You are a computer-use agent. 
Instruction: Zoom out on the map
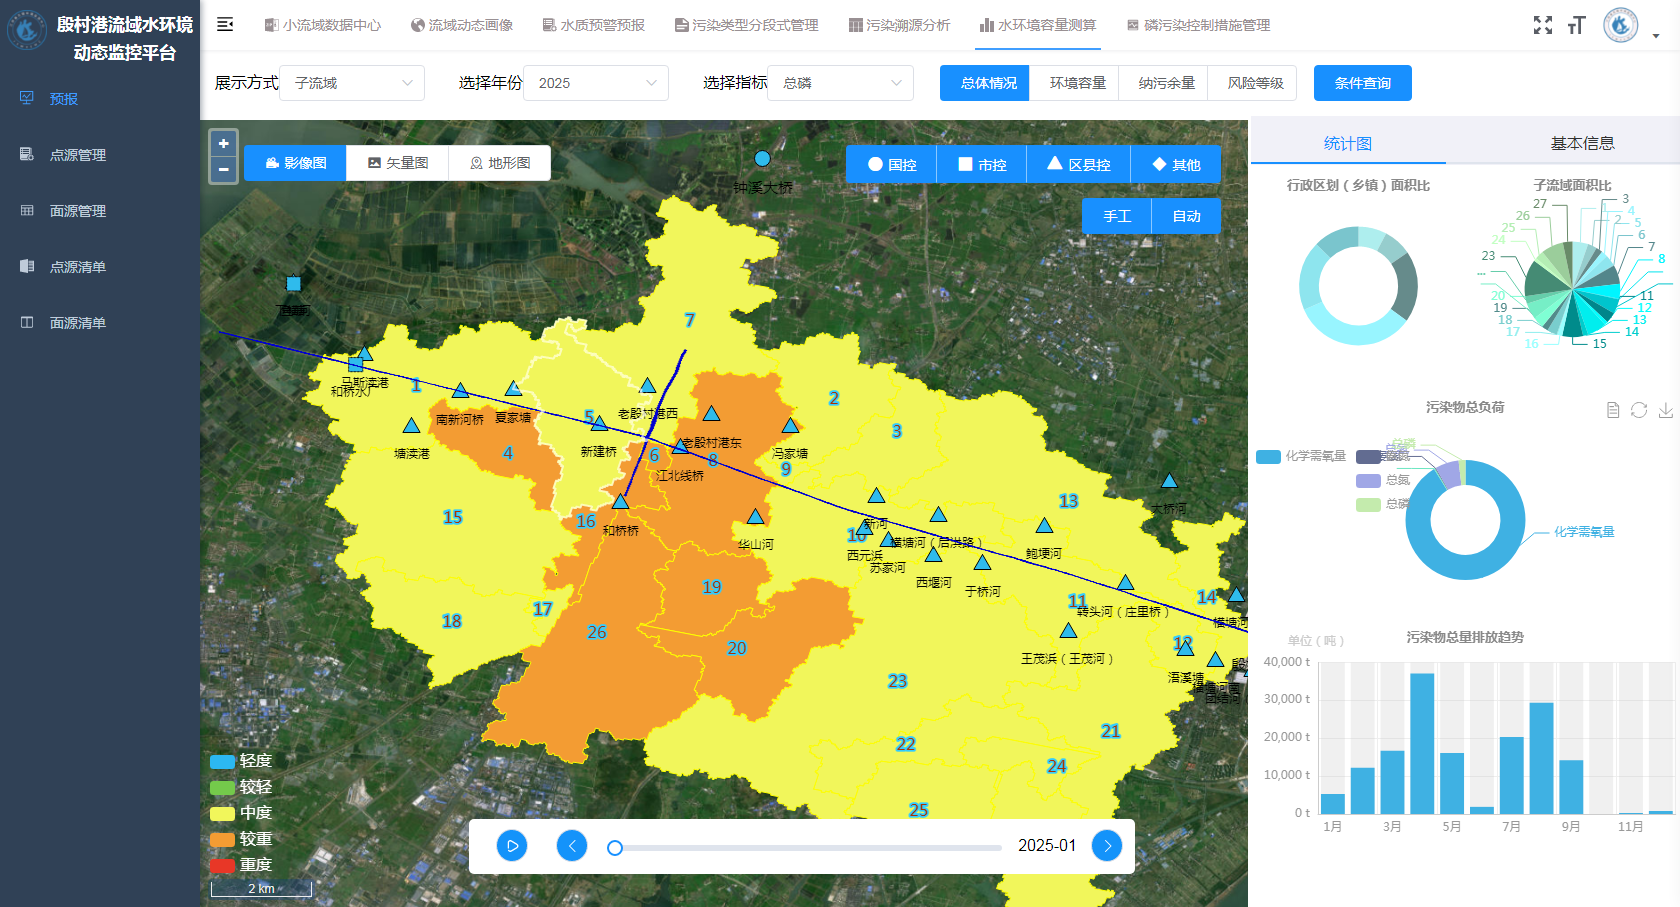[224, 170]
